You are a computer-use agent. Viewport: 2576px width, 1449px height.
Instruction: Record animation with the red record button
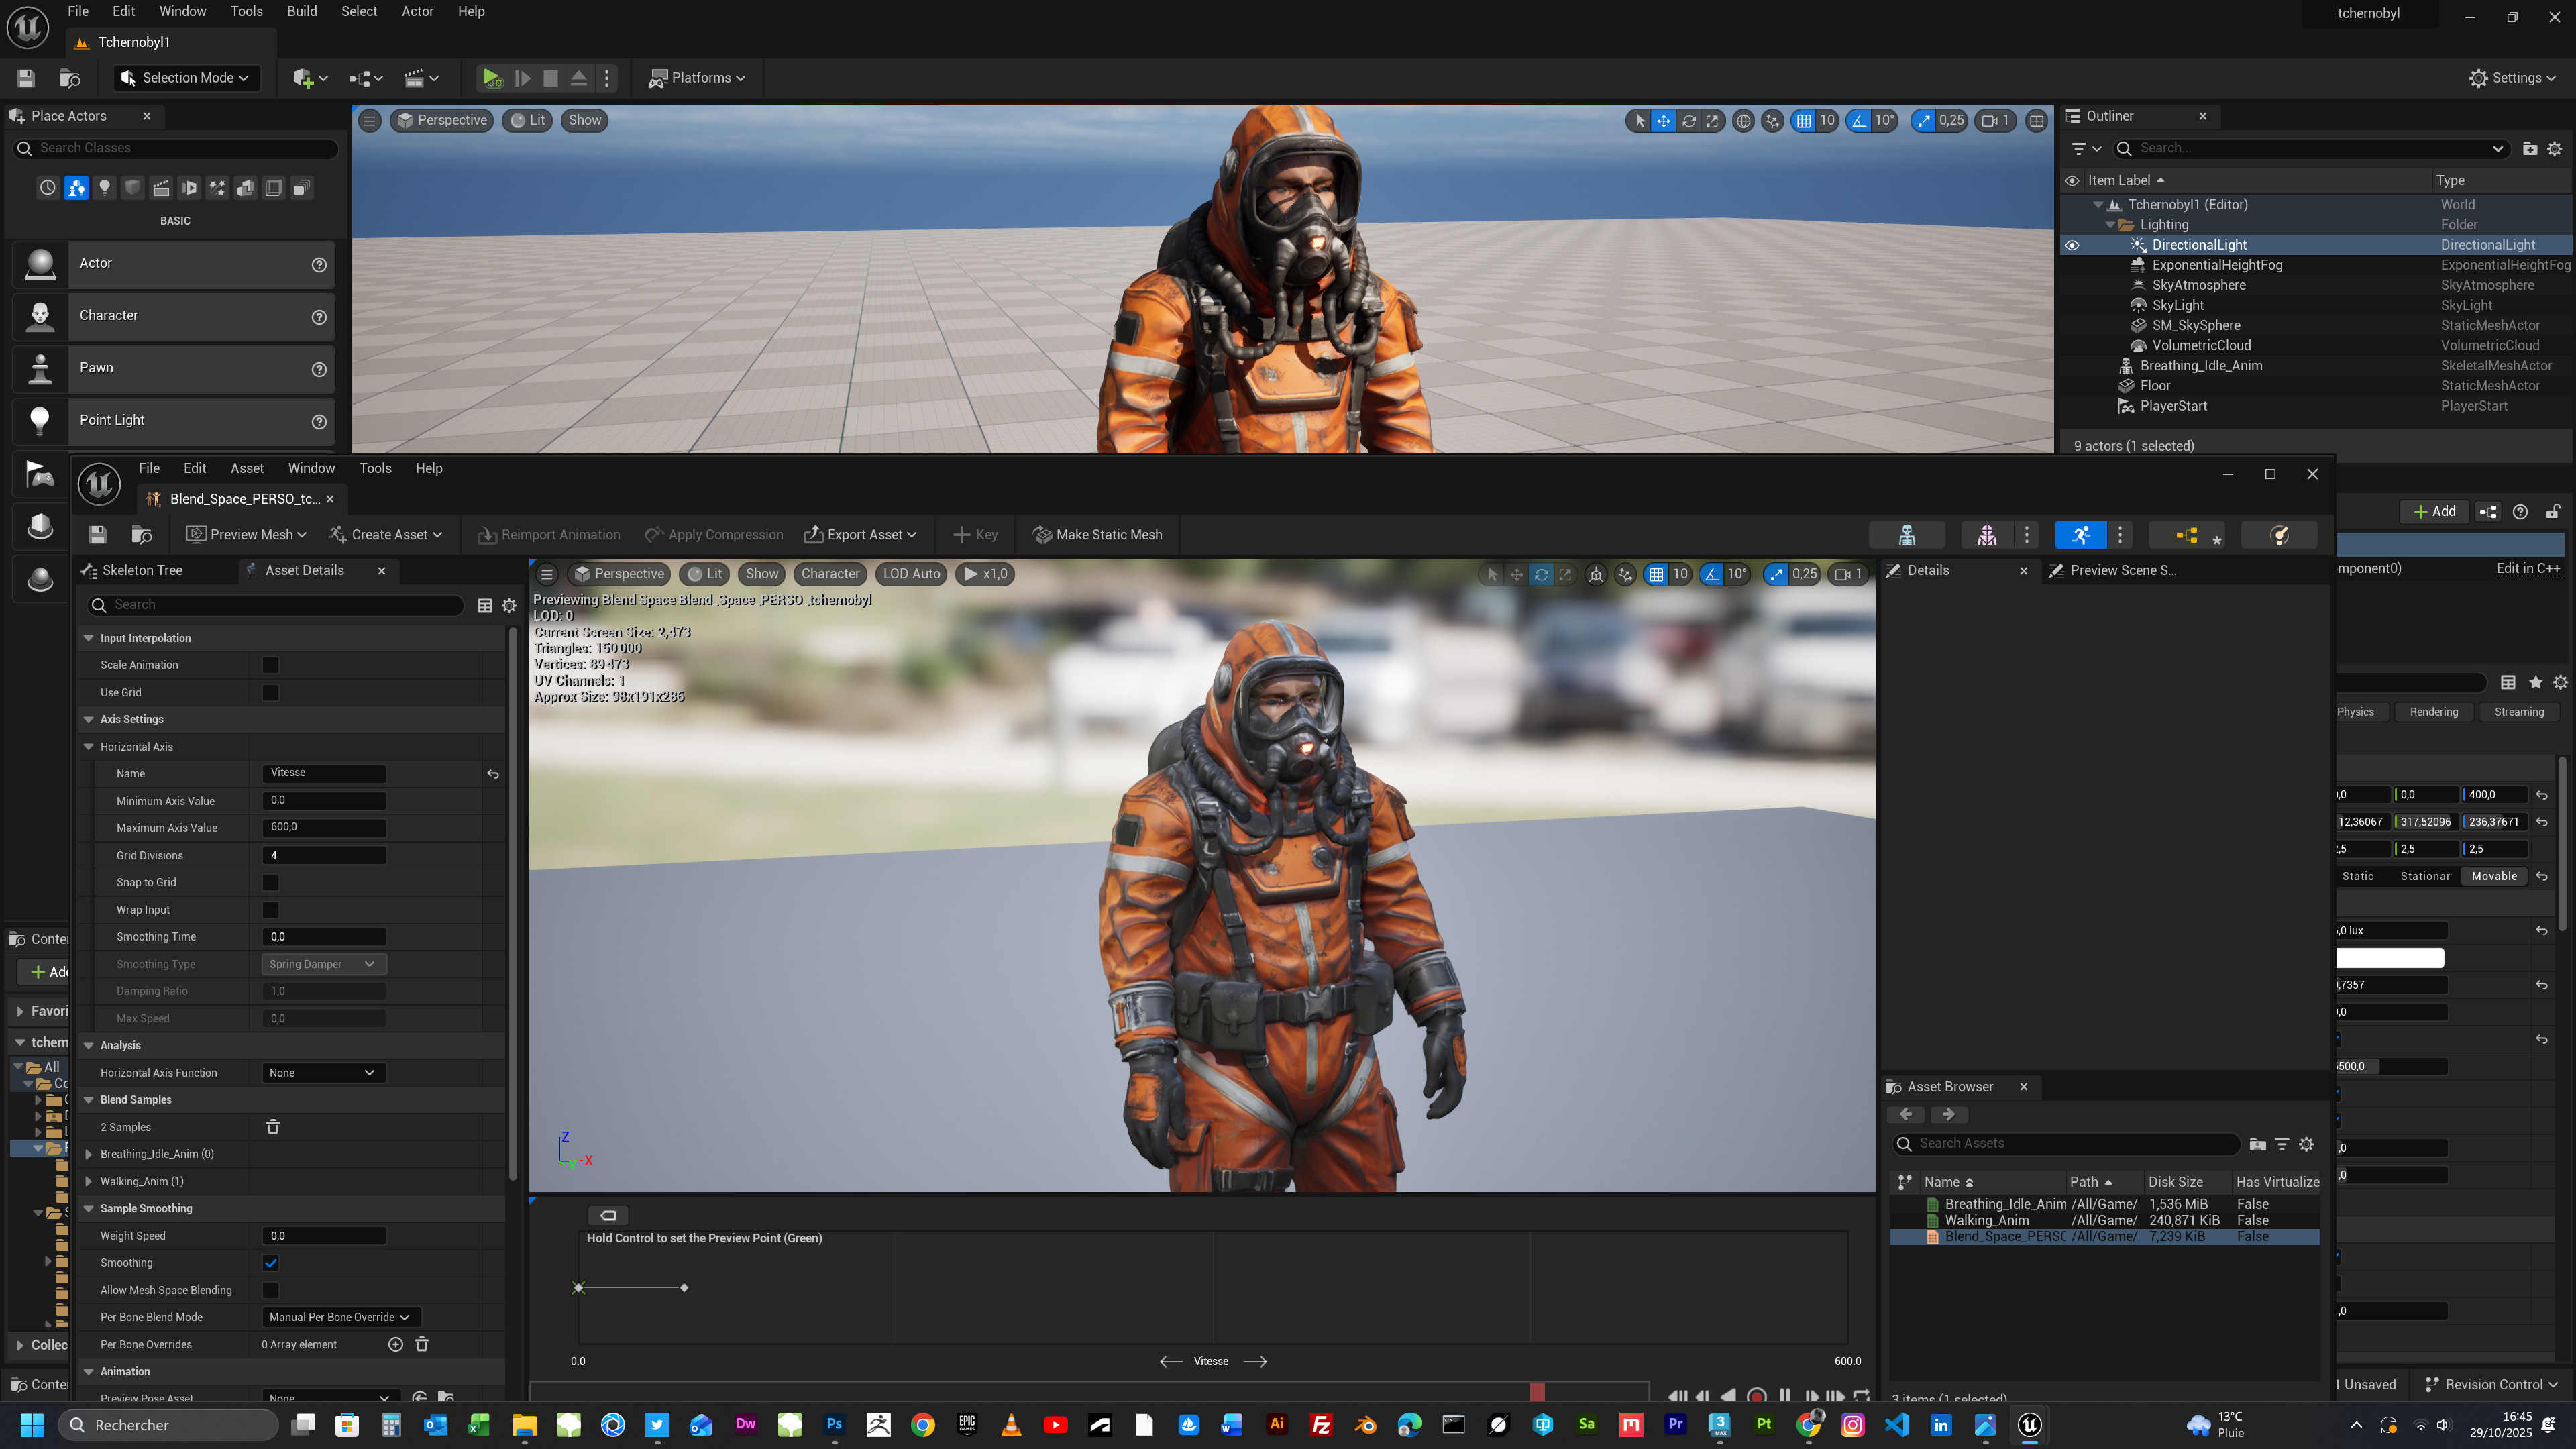(1756, 1395)
